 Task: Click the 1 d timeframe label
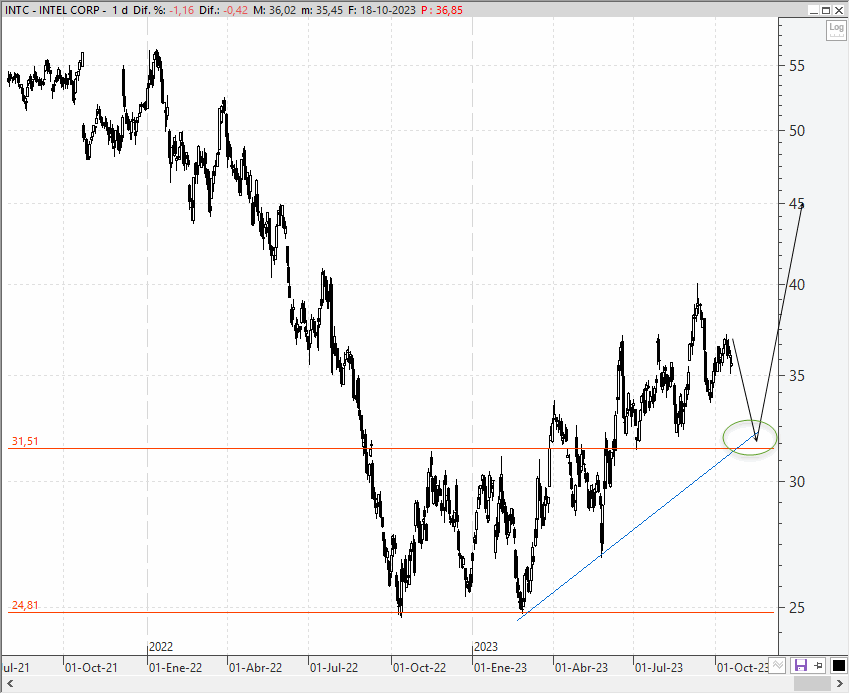coord(120,10)
